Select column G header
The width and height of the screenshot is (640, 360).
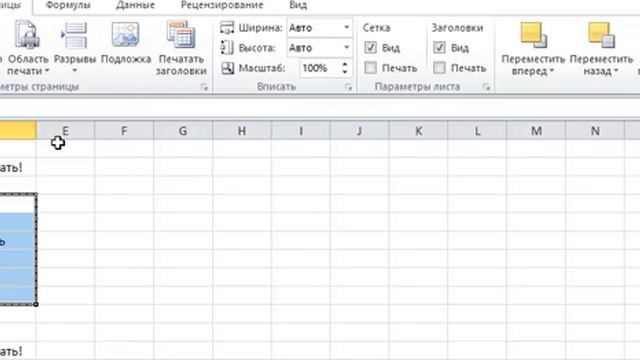[x=183, y=131]
